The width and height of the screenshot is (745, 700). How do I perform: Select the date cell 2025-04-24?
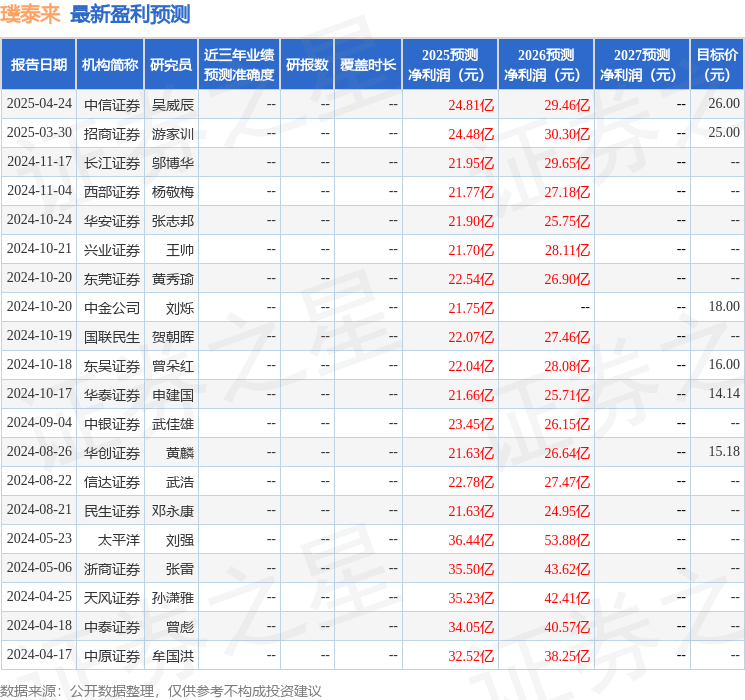[39, 104]
